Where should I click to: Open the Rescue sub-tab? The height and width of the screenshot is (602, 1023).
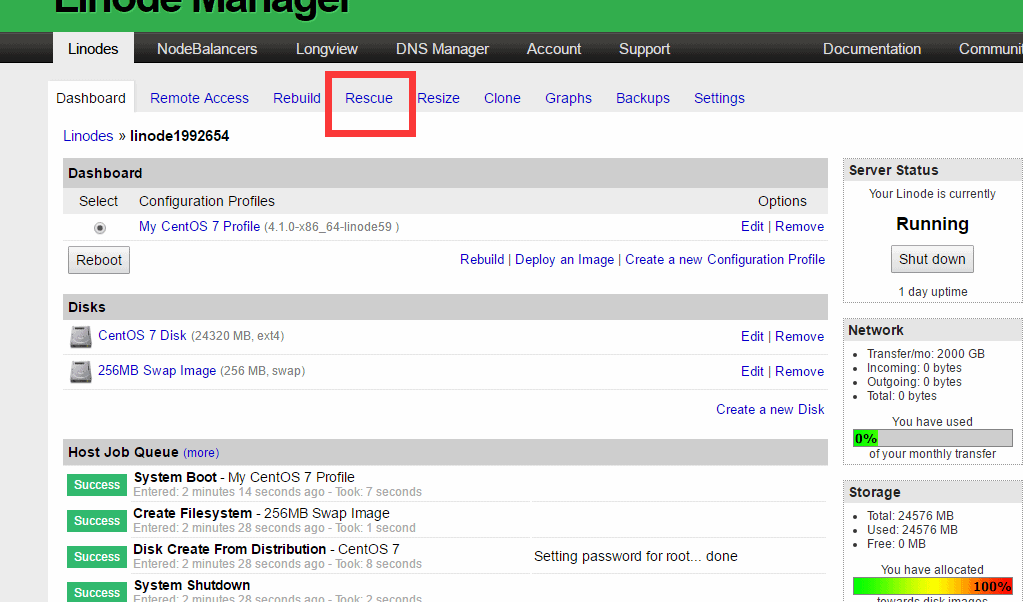(369, 98)
